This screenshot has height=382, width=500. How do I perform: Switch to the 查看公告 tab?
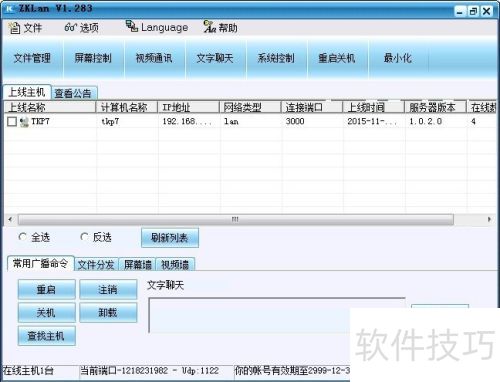[74, 93]
